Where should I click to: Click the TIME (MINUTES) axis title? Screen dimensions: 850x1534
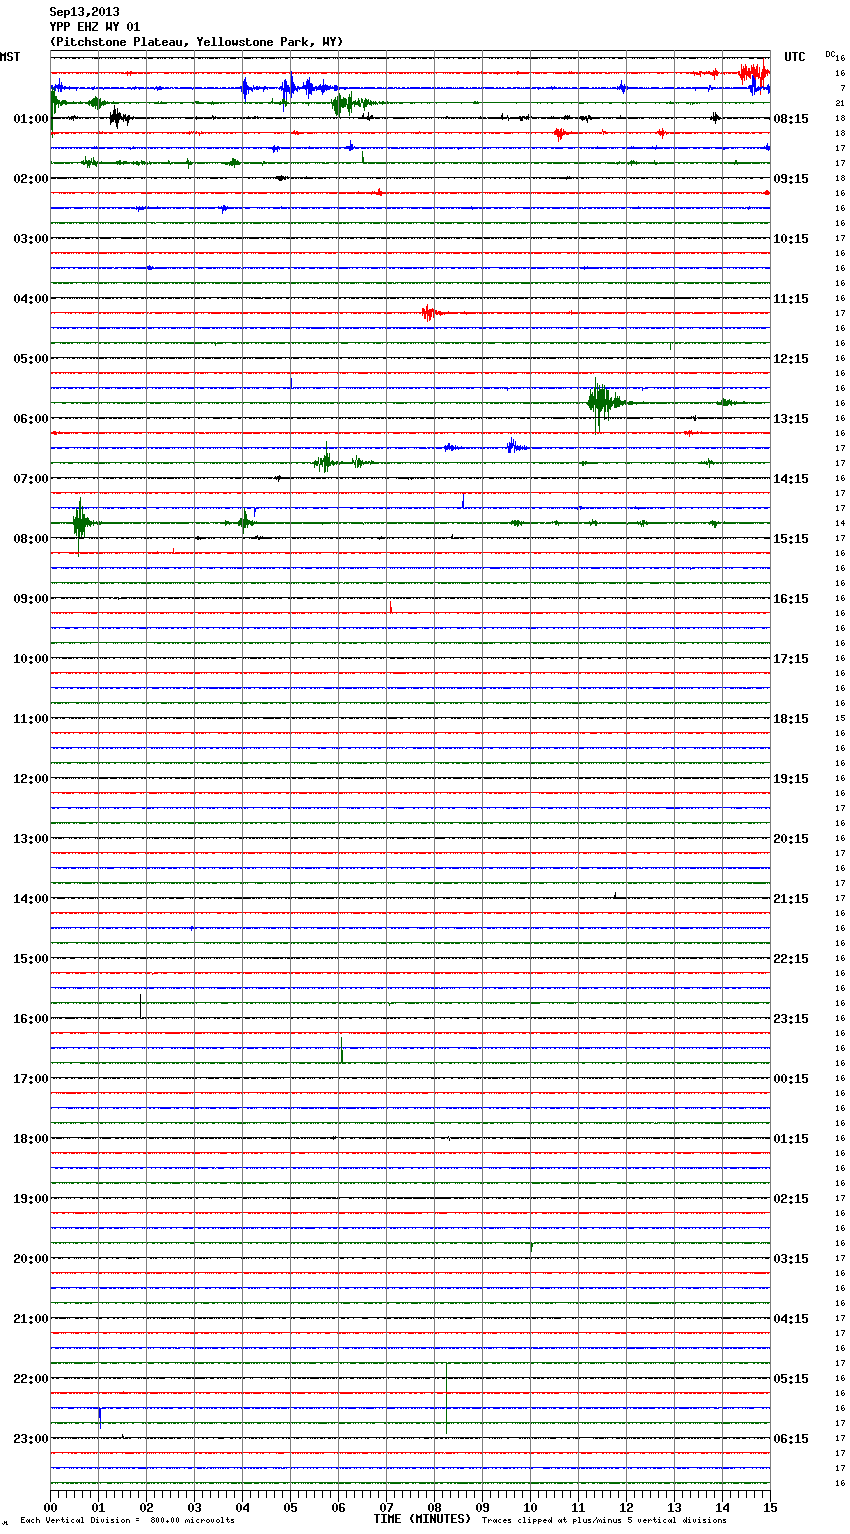point(422,1519)
